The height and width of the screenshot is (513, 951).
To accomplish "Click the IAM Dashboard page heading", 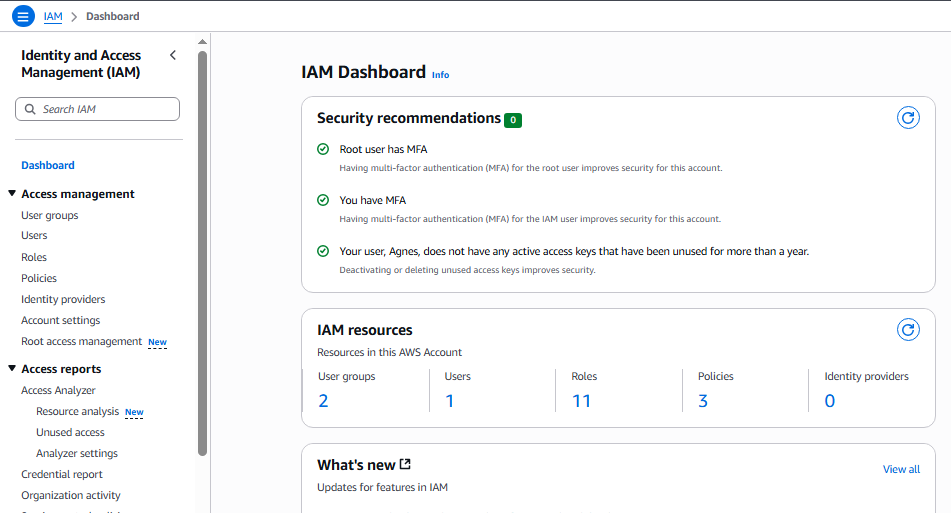I will click(x=363, y=72).
